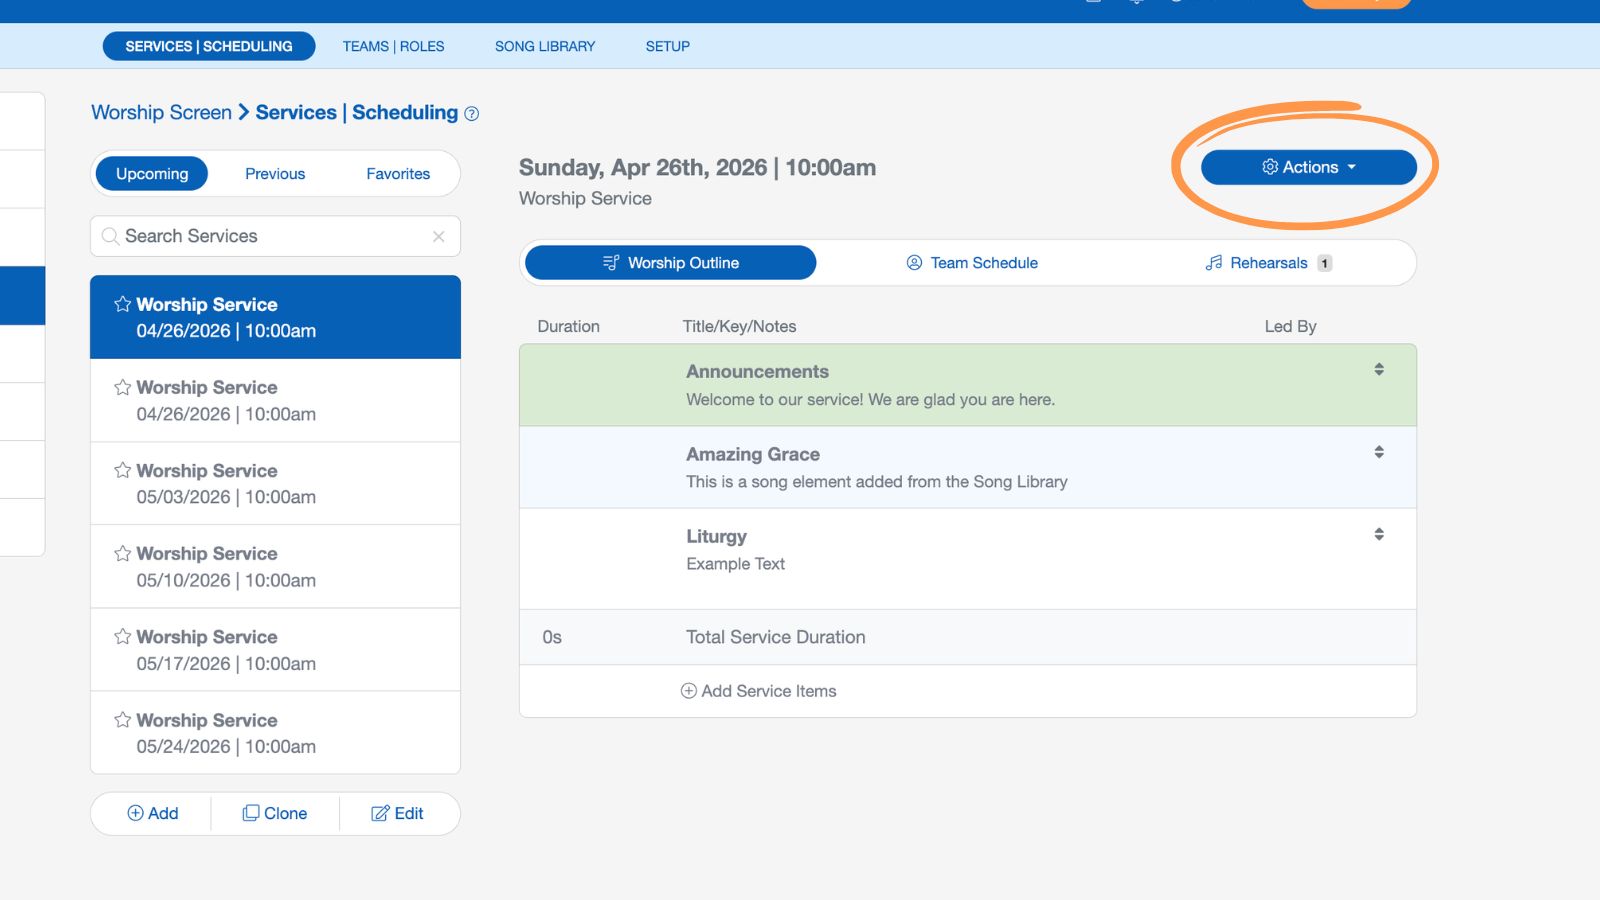
Task: Click the plus icon on the Add button
Action: coord(134,813)
